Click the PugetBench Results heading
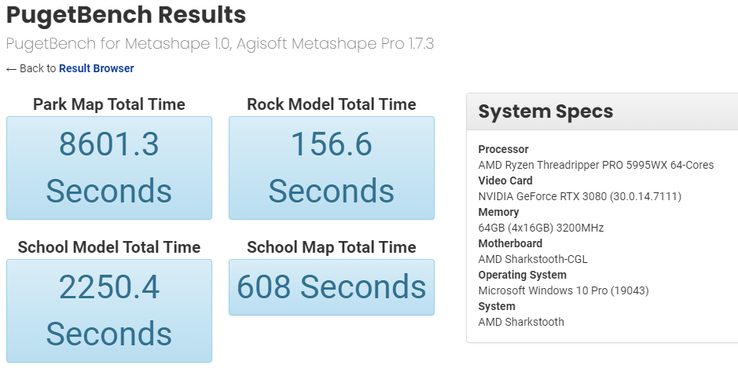This screenshot has width=738, height=376. point(126,15)
